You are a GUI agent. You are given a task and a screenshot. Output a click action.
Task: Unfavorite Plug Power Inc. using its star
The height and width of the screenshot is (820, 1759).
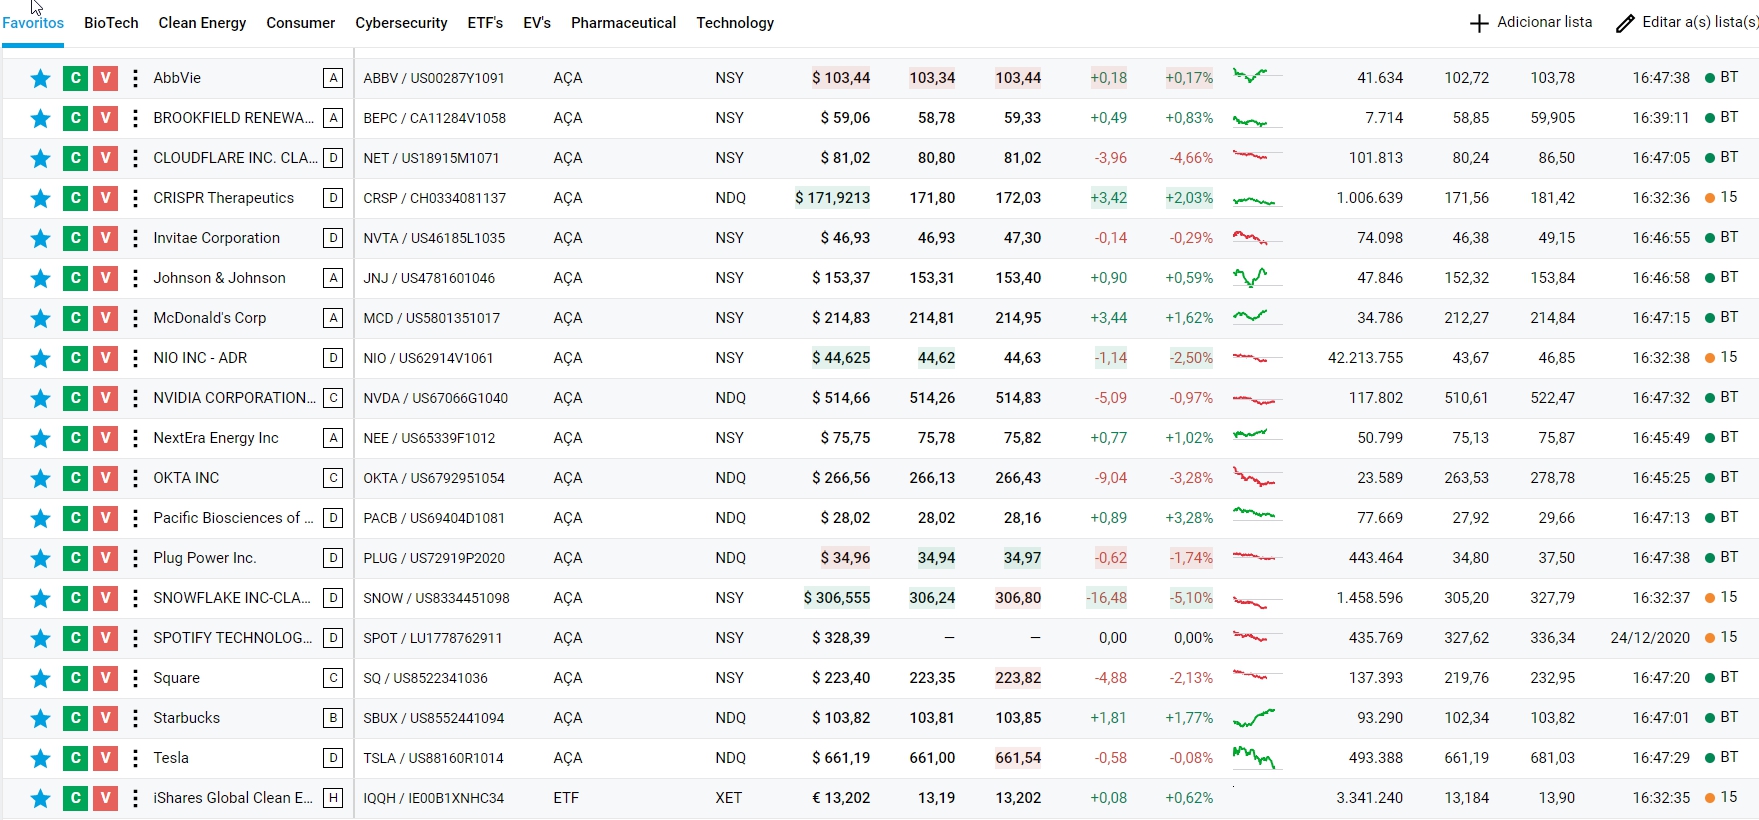(40, 558)
